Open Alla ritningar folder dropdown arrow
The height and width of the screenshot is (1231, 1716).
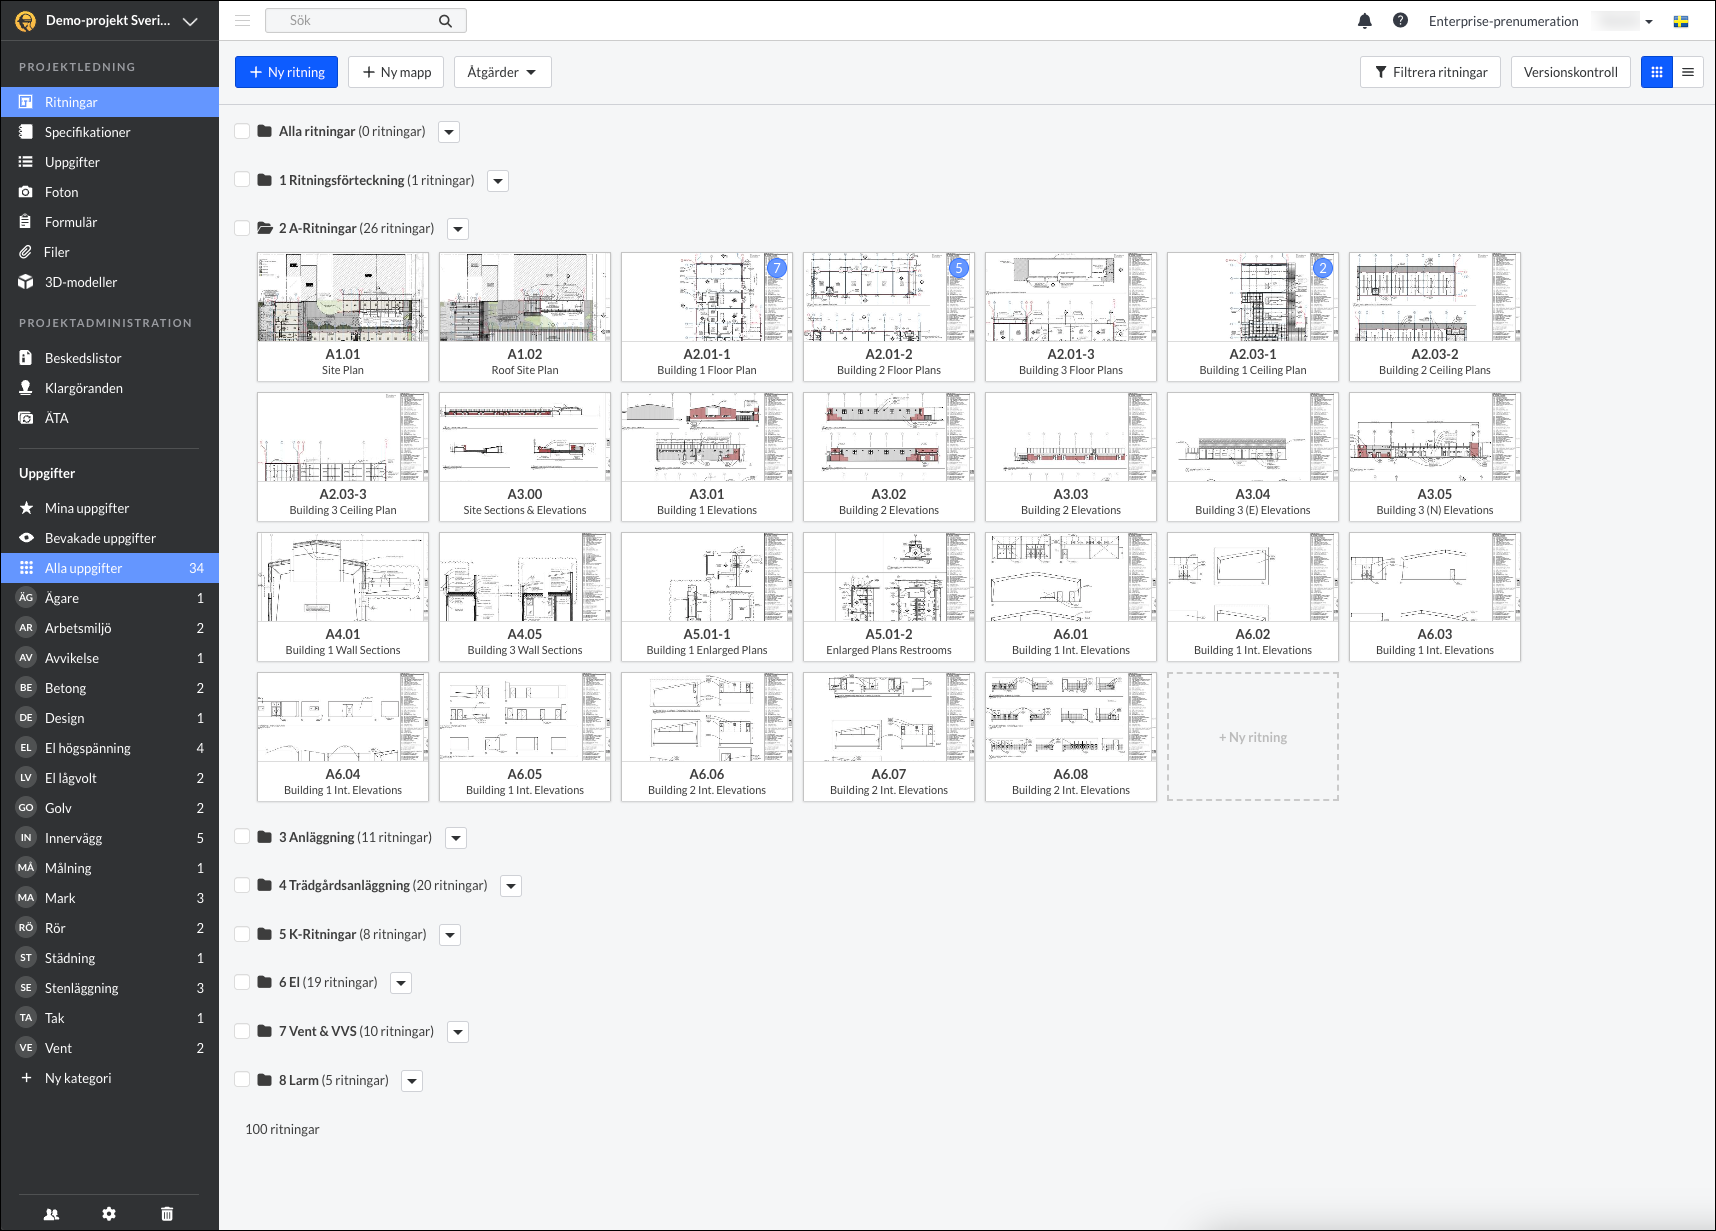449,132
